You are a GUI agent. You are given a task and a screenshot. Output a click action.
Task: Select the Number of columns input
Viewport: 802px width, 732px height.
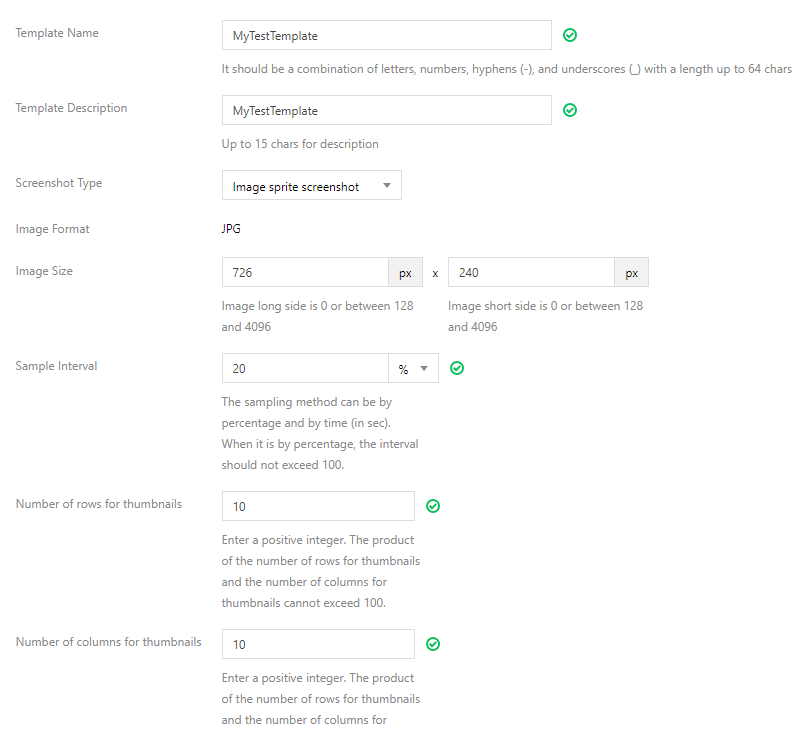[318, 644]
